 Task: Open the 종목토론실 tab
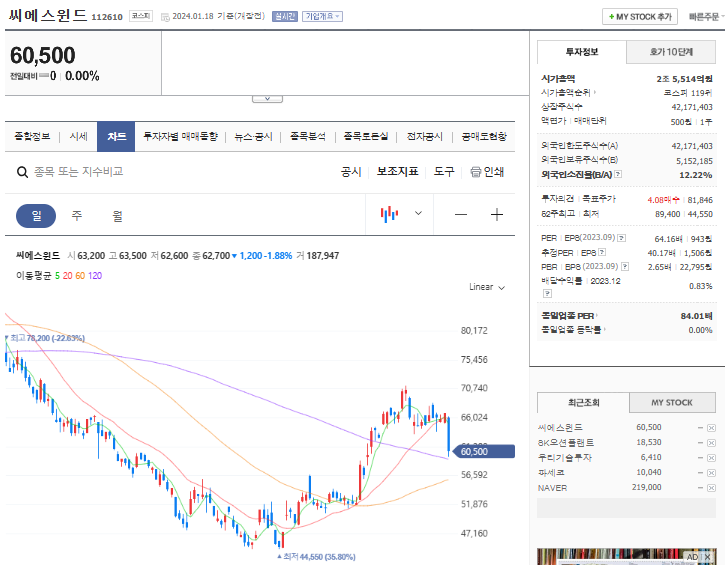tap(366, 136)
